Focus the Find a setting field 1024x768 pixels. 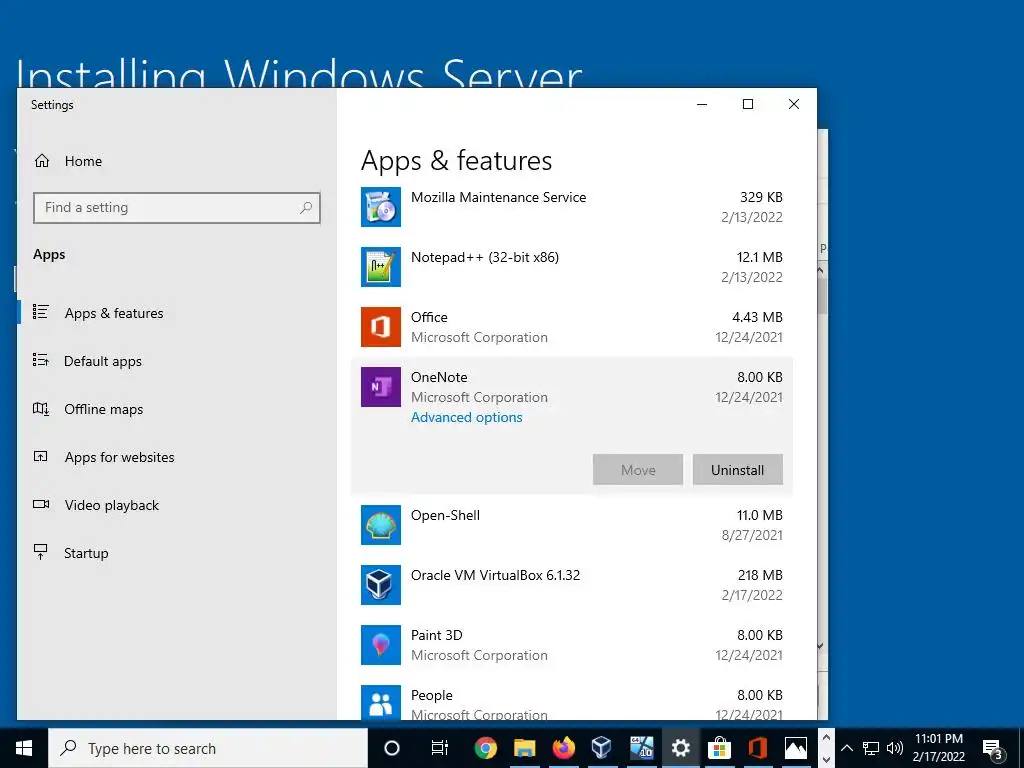tap(176, 208)
